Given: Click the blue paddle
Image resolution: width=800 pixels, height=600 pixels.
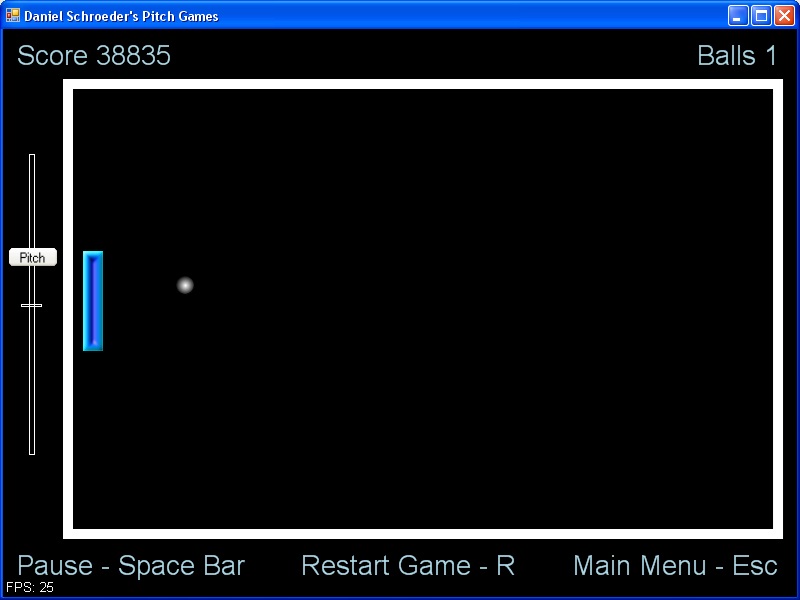Looking at the screenshot, I should (x=93, y=301).
